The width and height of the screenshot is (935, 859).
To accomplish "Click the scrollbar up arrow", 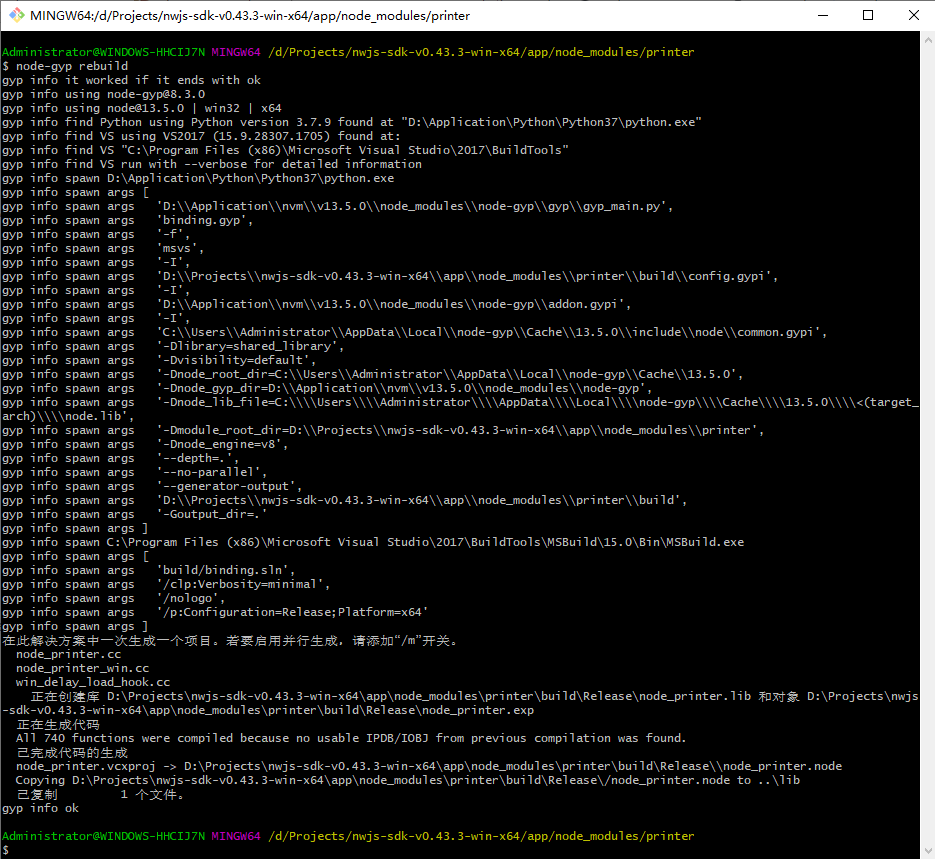I will [x=928, y=40].
